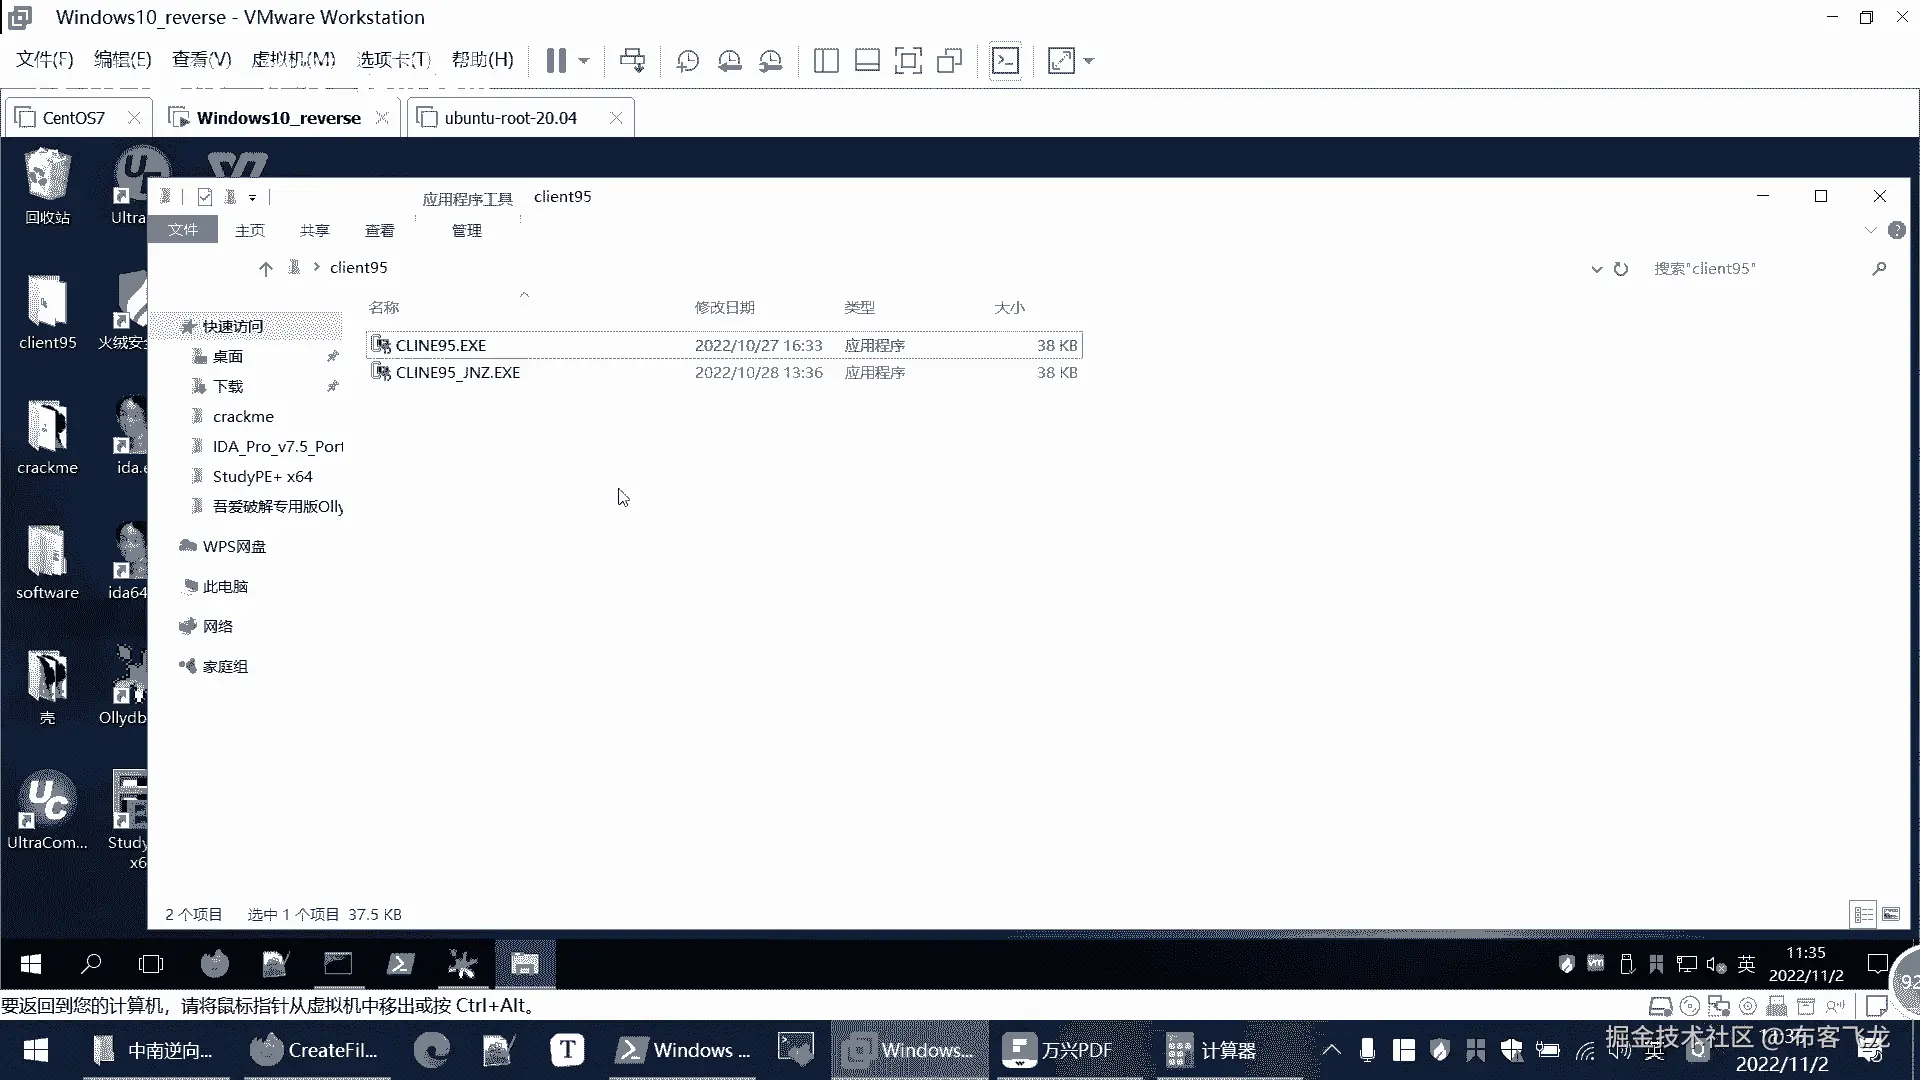Image resolution: width=1920 pixels, height=1080 pixels.
Task: Refresh the client95 folder
Action: (x=1621, y=269)
